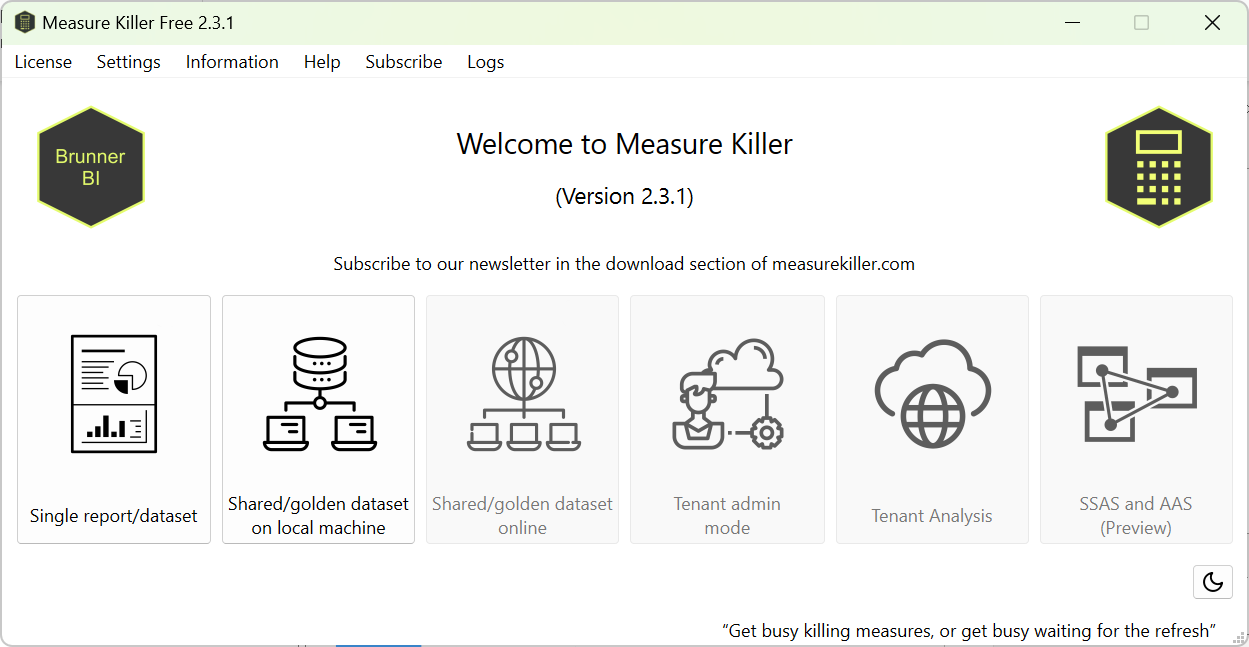Select SSAS and AAS (Preview) icon

click(1136, 393)
